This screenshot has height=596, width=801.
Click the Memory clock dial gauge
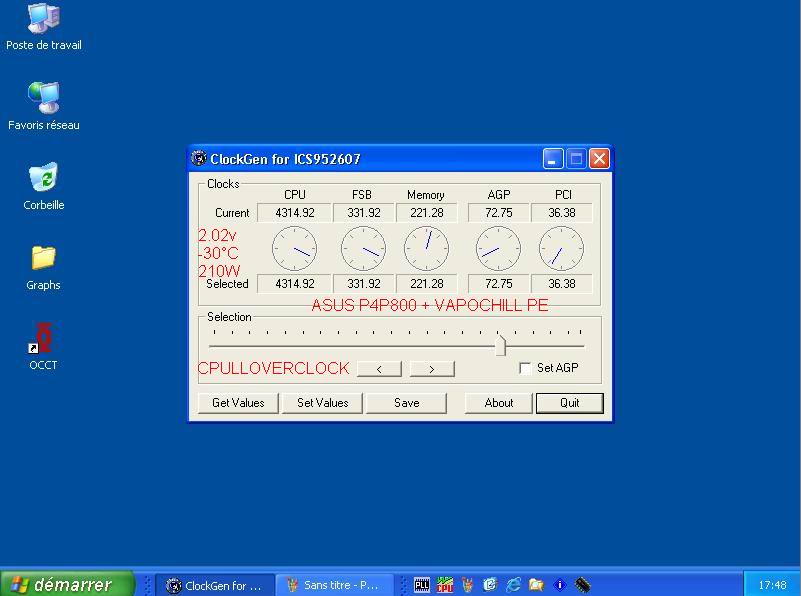point(427,249)
